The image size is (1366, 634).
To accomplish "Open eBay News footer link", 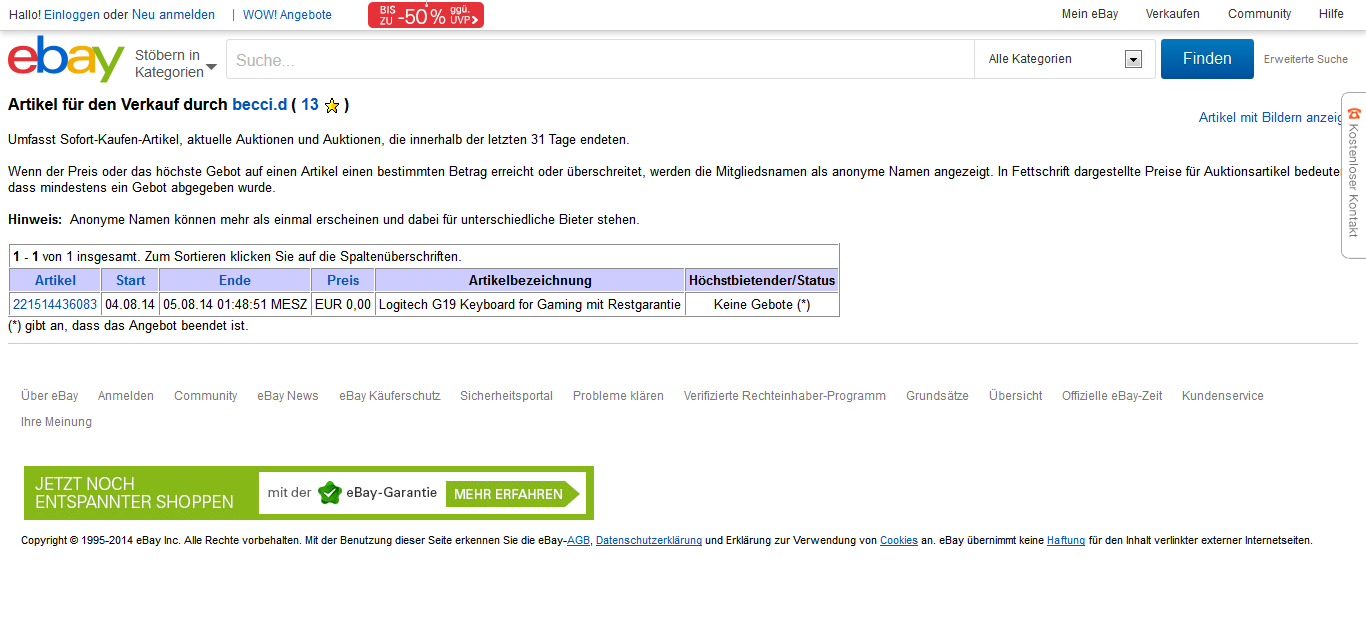I will click(288, 396).
